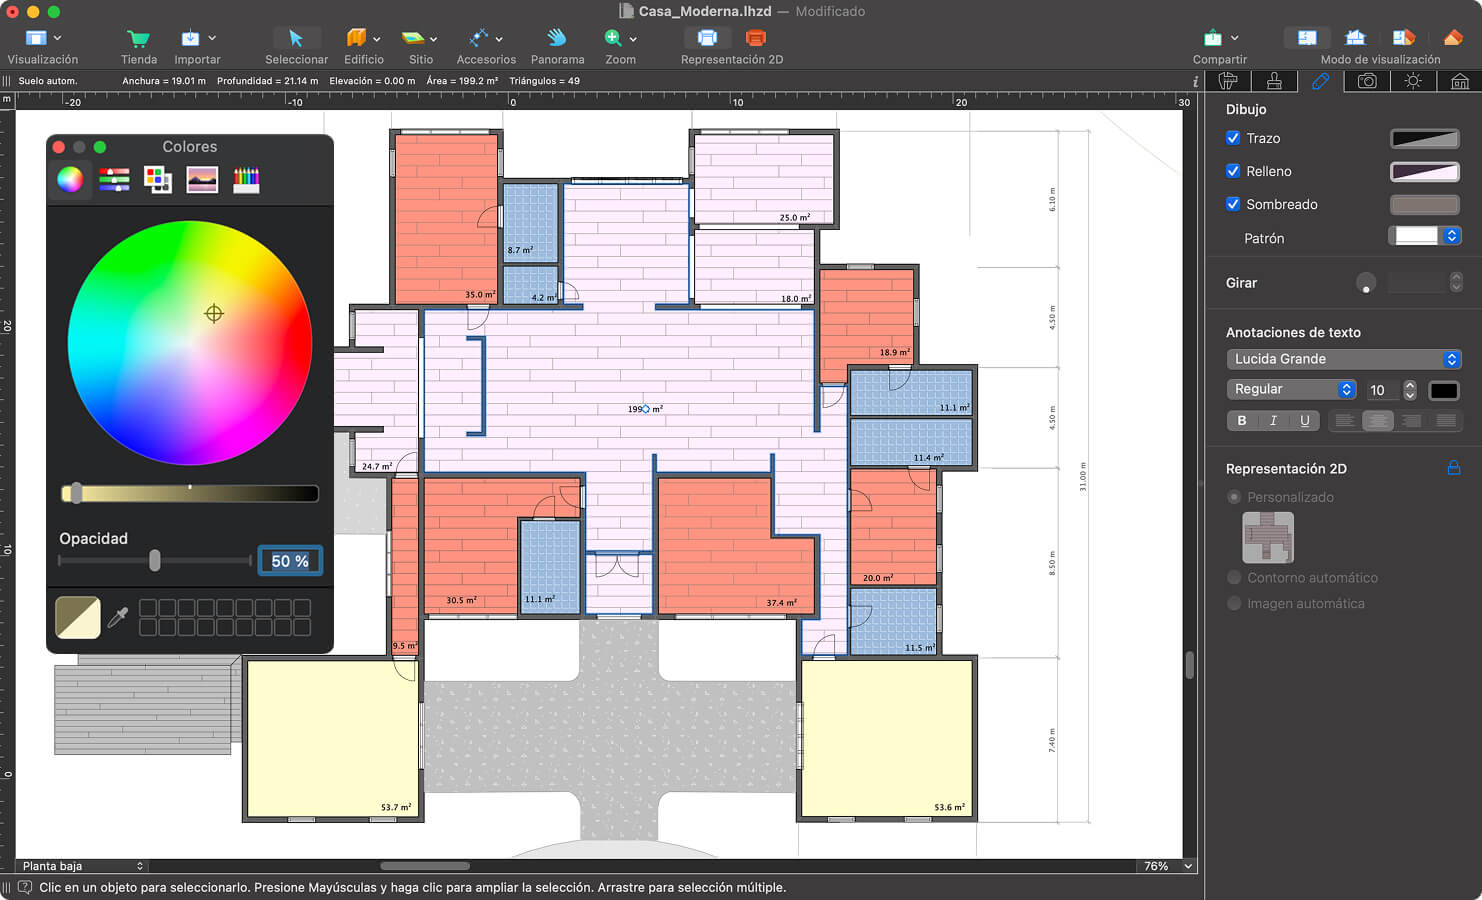Select the pencils tab in Colores

pos(246,179)
